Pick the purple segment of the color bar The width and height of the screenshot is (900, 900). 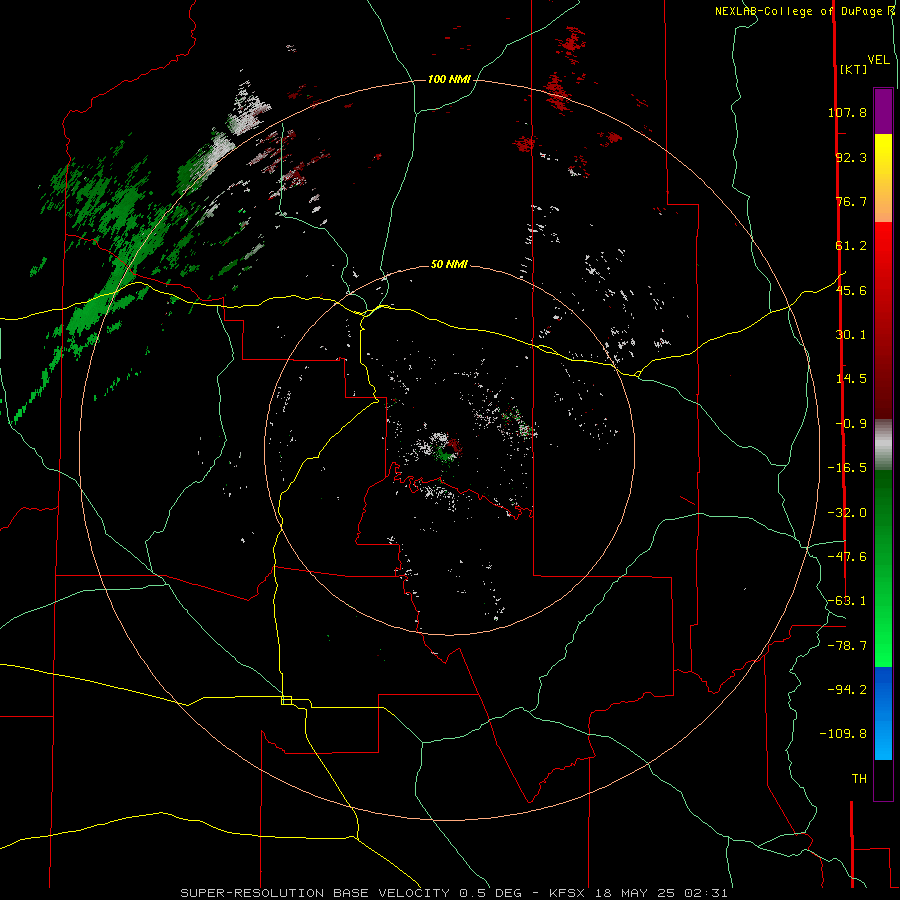(x=883, y=111)
